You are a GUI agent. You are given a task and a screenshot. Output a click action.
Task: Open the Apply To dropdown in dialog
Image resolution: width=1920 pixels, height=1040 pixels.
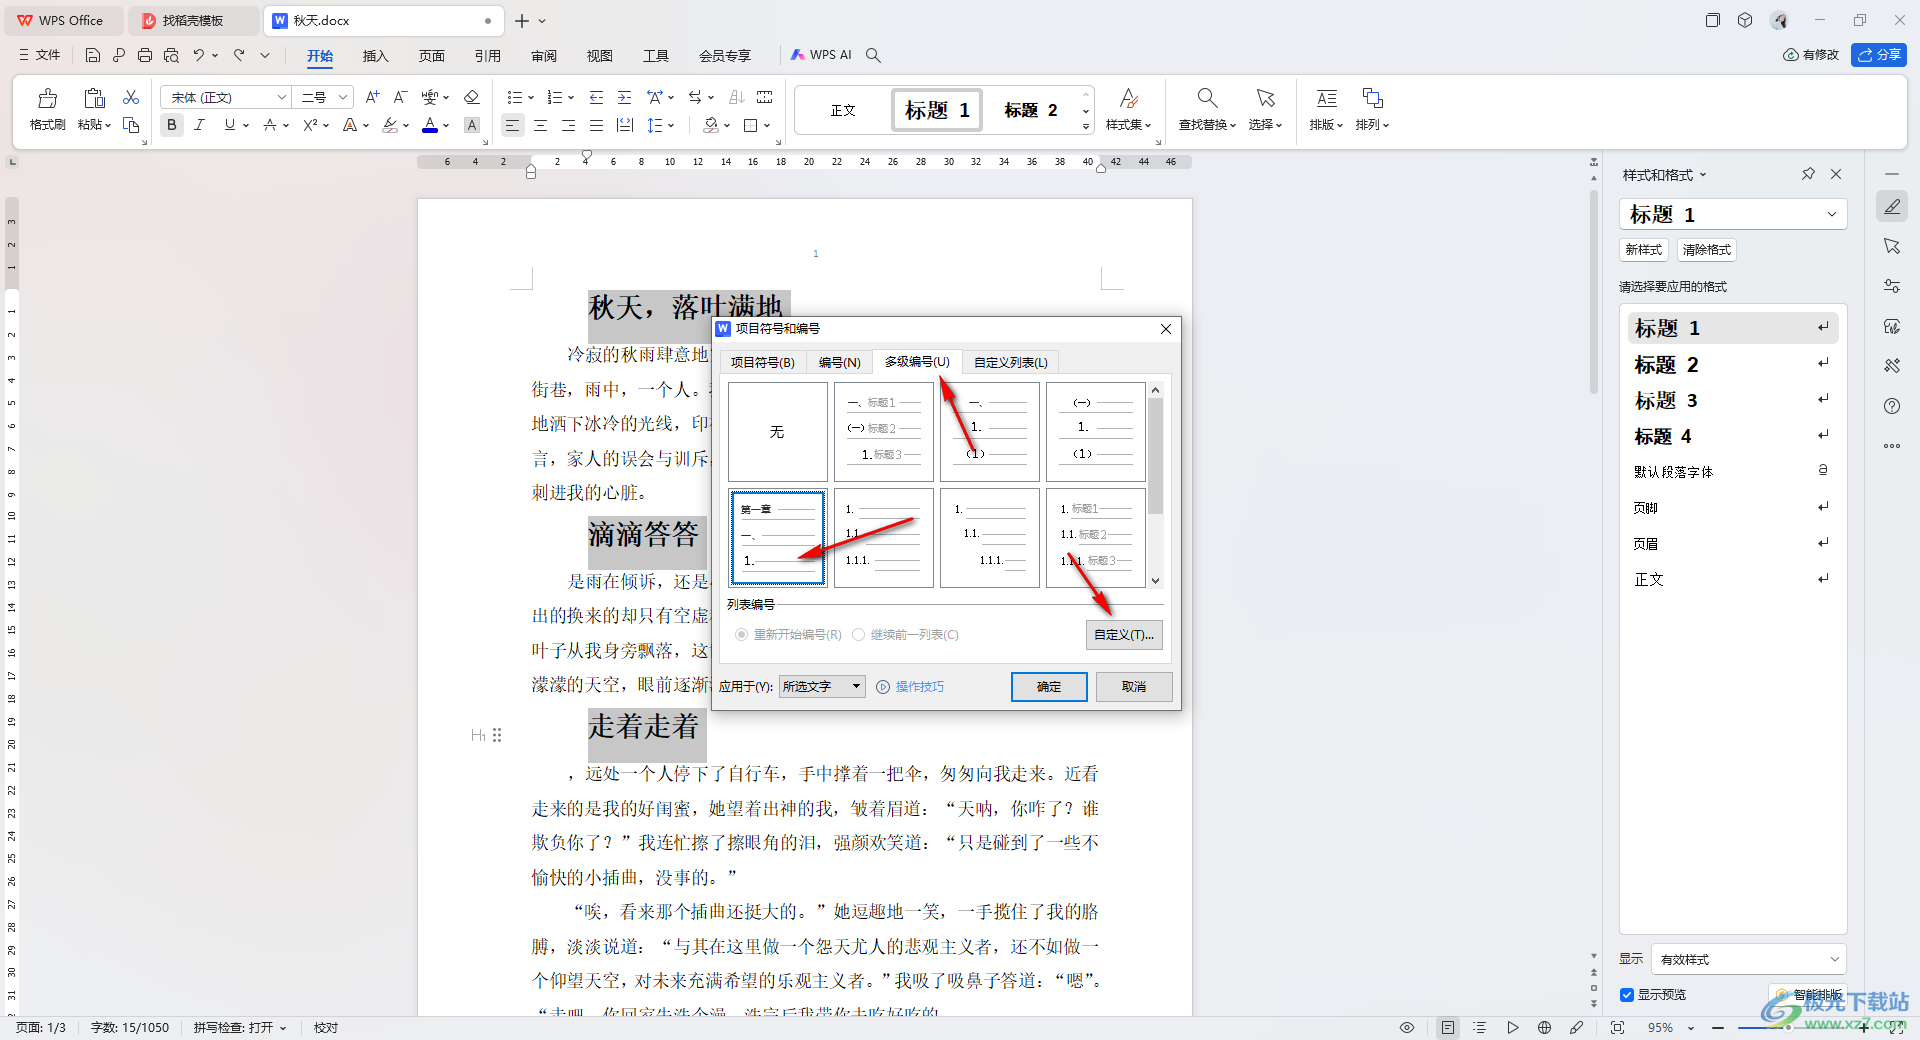[x=822, y=686]
